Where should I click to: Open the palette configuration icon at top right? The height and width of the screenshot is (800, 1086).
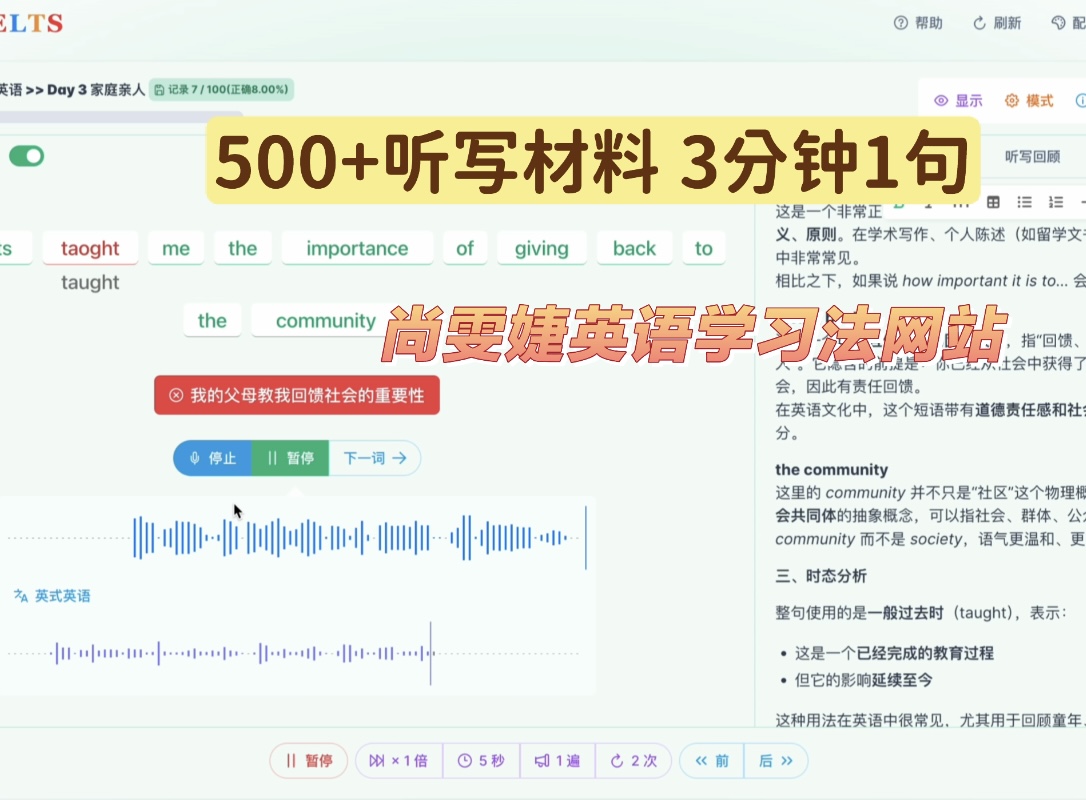click(1059, 23)
